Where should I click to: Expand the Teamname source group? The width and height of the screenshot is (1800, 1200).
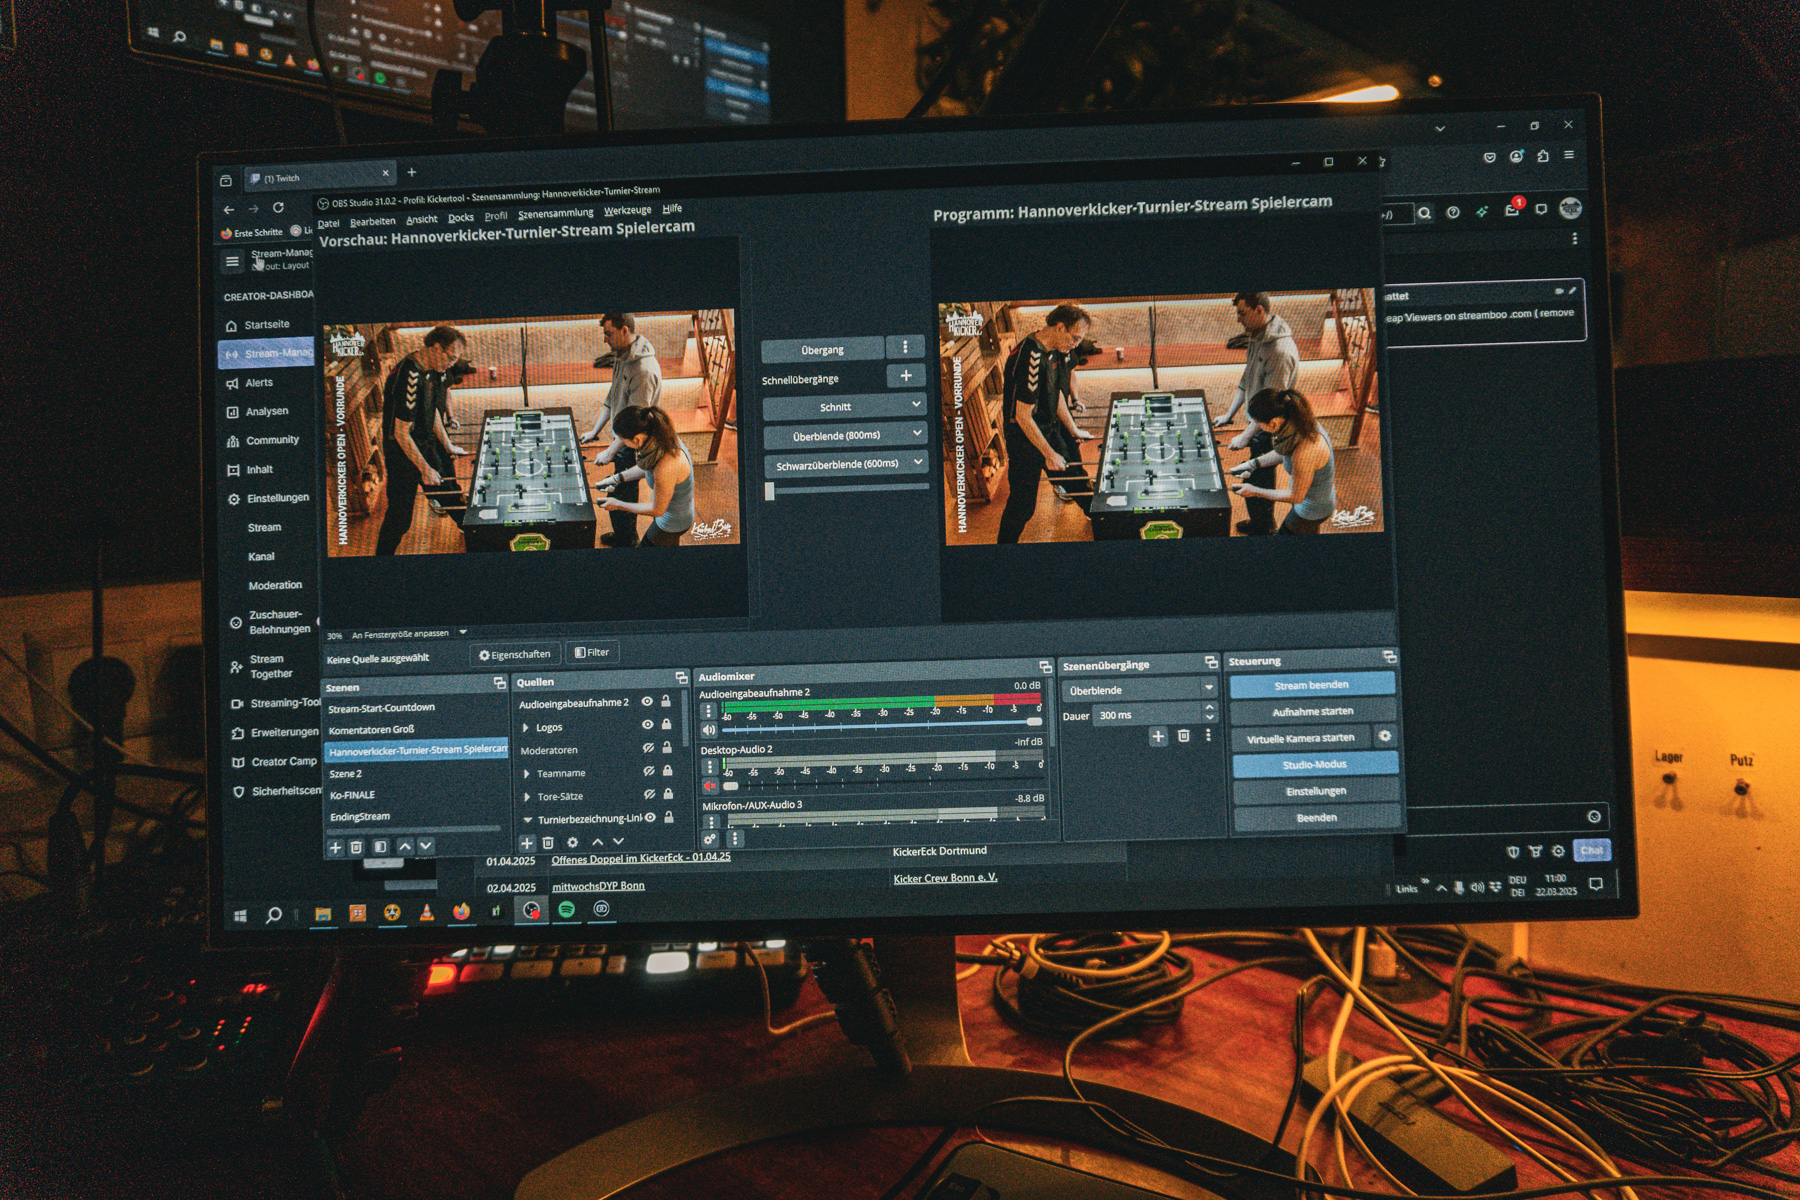coord(527,774)
